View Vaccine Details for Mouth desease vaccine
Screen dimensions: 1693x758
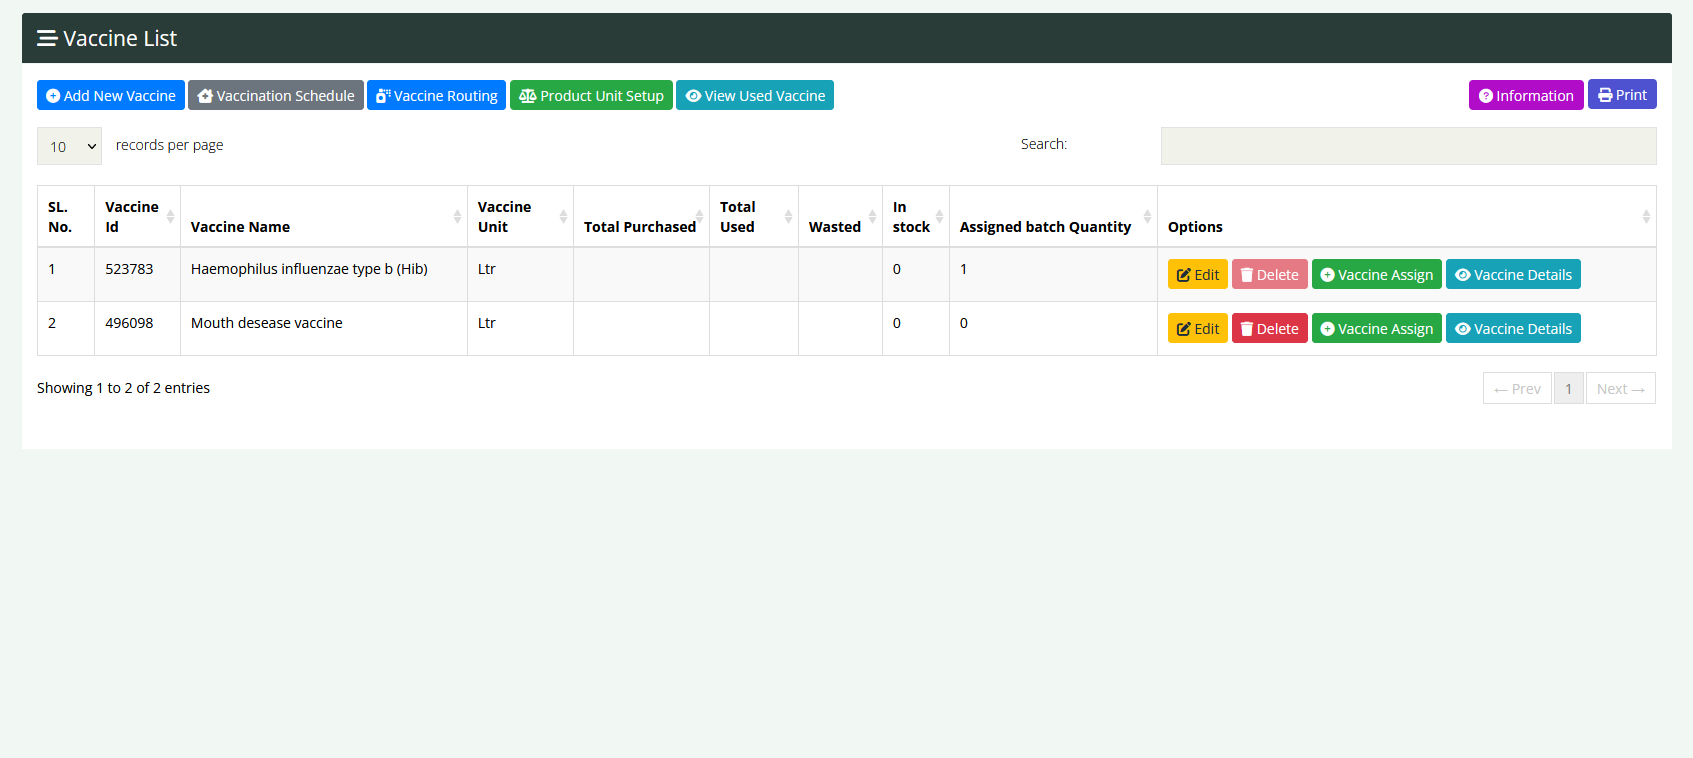1512,329
